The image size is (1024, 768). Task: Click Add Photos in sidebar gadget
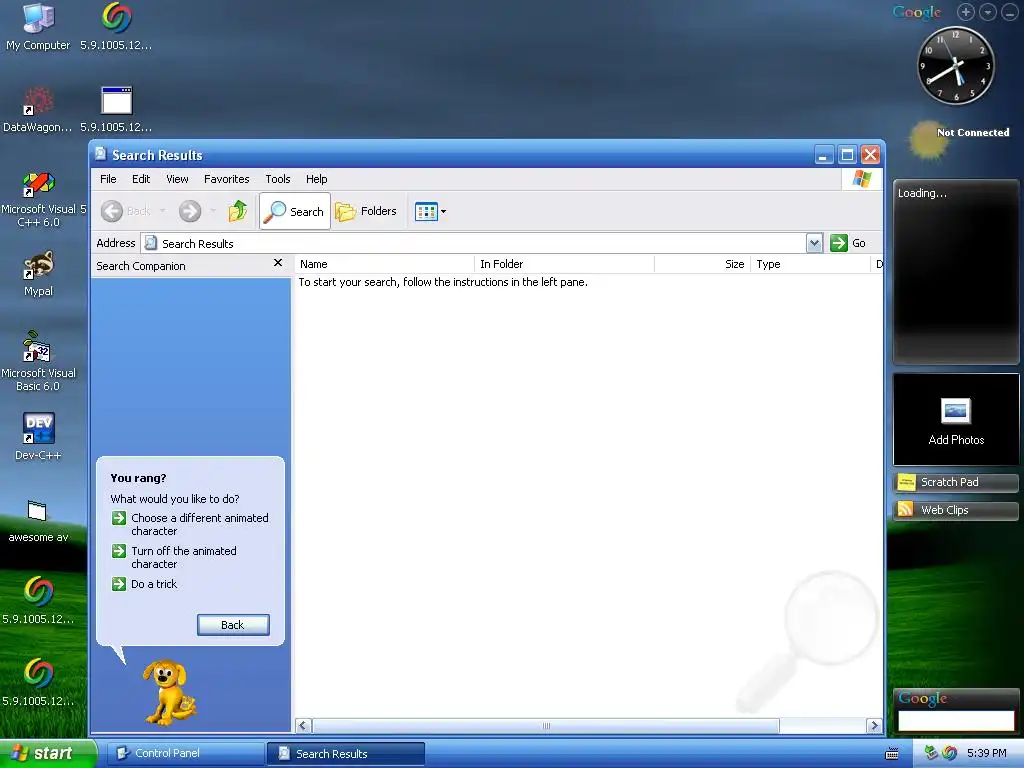click(956, 420)
